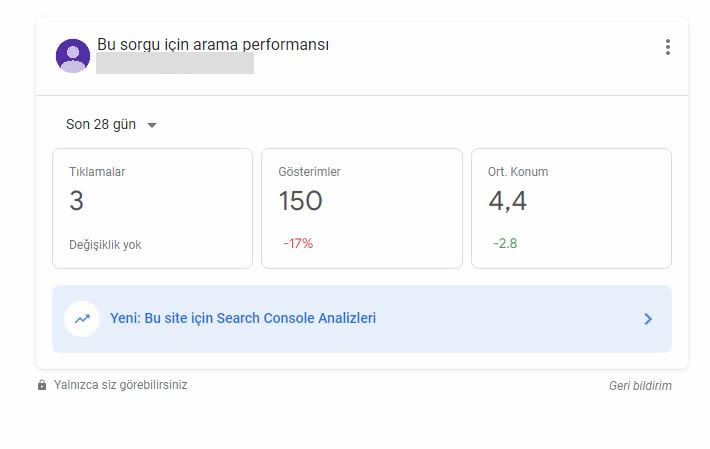The height and width of the screenshot is (449, 710).
Task: Click the Yalnızca siz görebilirsiniz notice
Action: [x=120, y=385]
